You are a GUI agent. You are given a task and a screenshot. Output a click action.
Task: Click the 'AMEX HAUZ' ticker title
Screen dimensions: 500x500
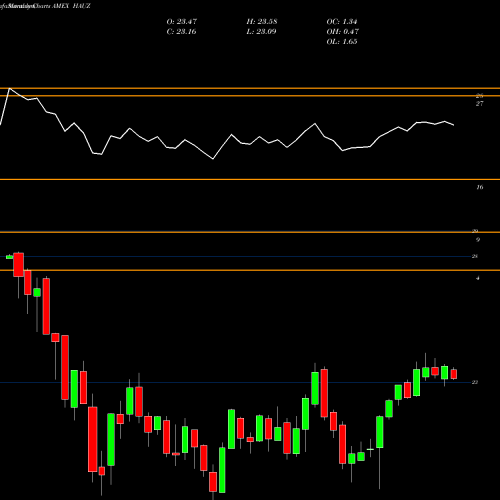click(x=71, y=6)
